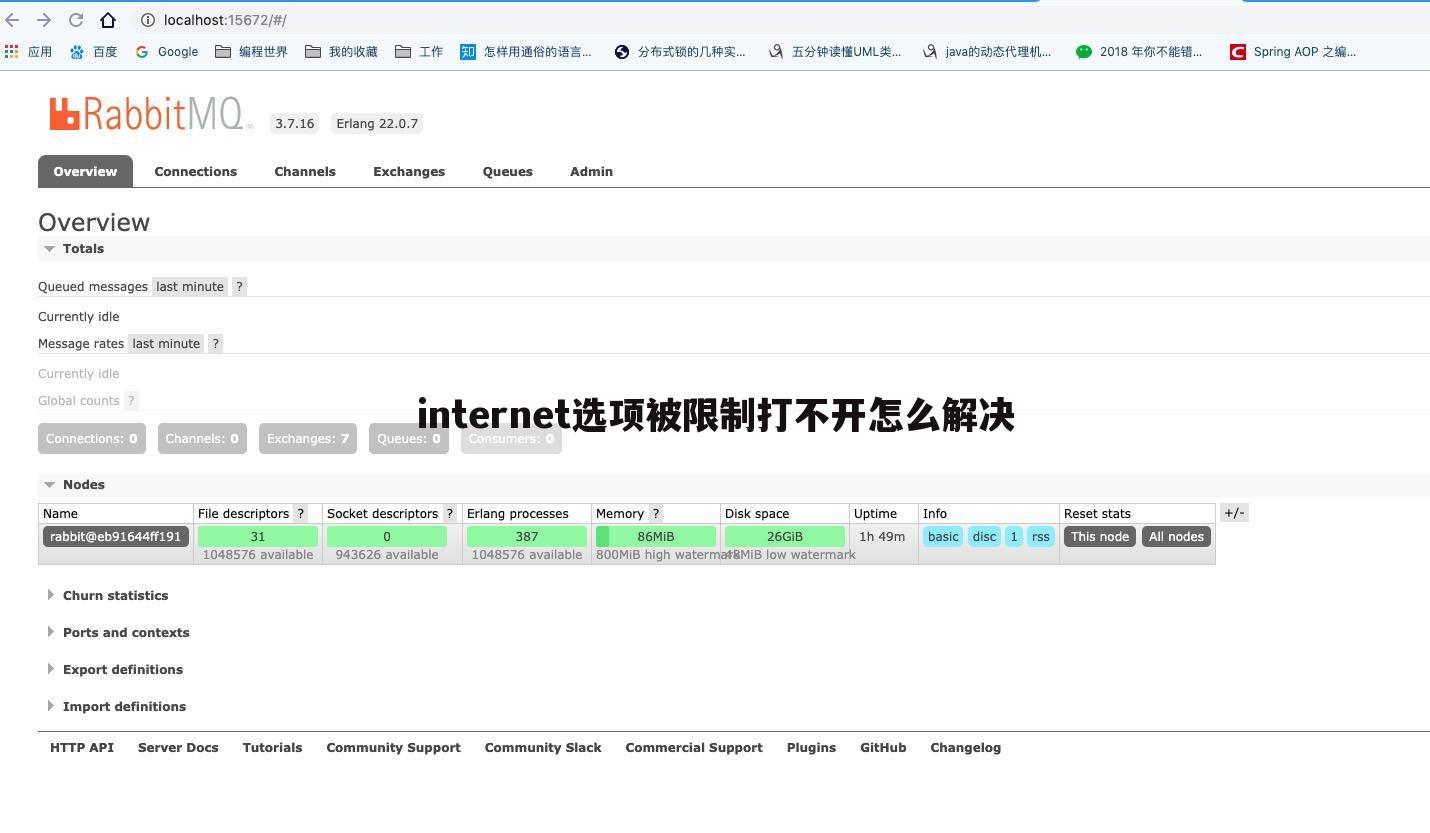
Task: Reset stats for This node
Action: (x=1100, y=537)
